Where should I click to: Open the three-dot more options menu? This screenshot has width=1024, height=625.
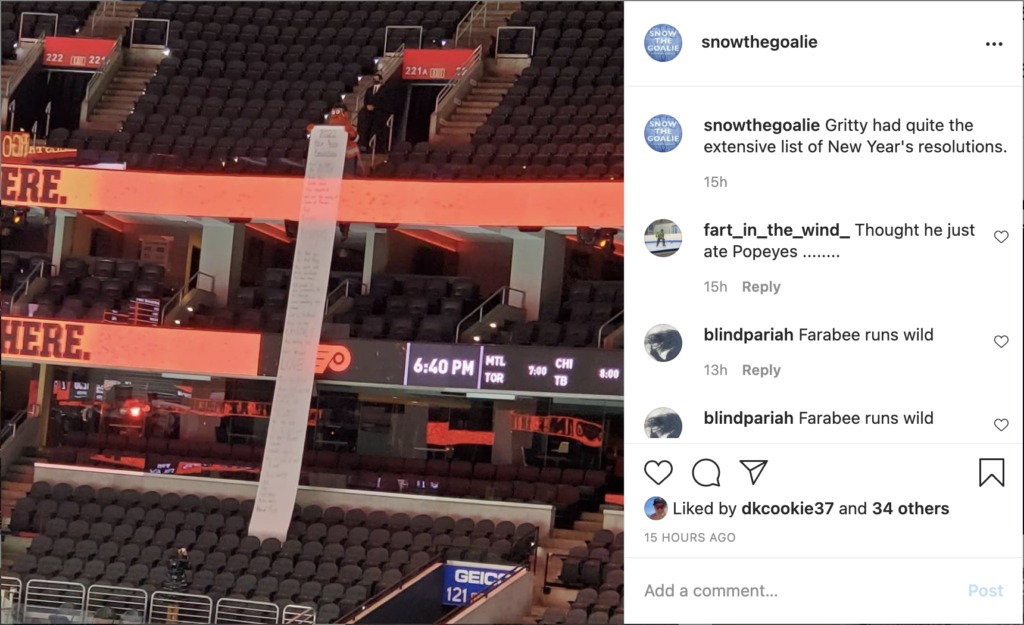[x=994, y=44]
